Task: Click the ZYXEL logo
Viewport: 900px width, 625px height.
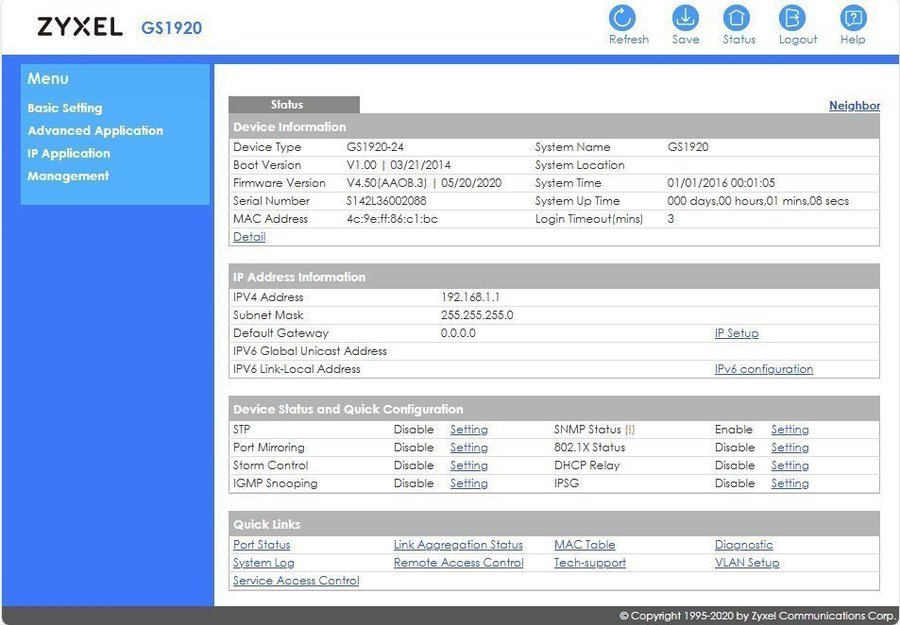Action: point(79,27)
